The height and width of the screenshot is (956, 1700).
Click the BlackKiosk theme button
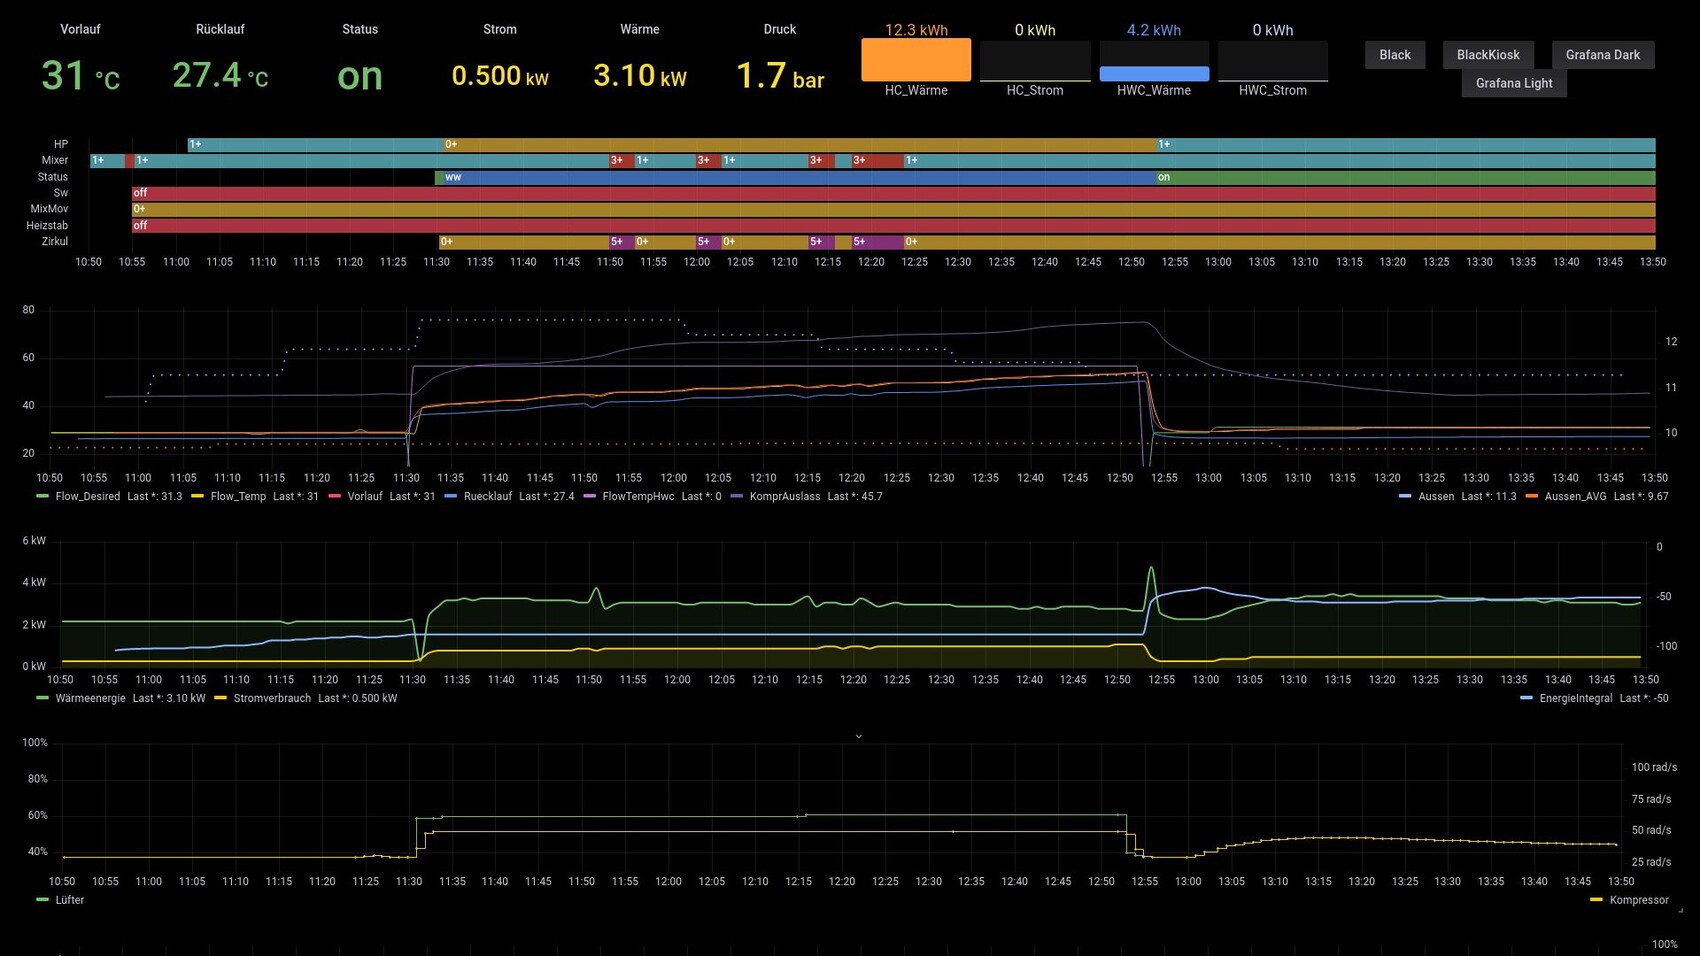[x=1487, y=55]
